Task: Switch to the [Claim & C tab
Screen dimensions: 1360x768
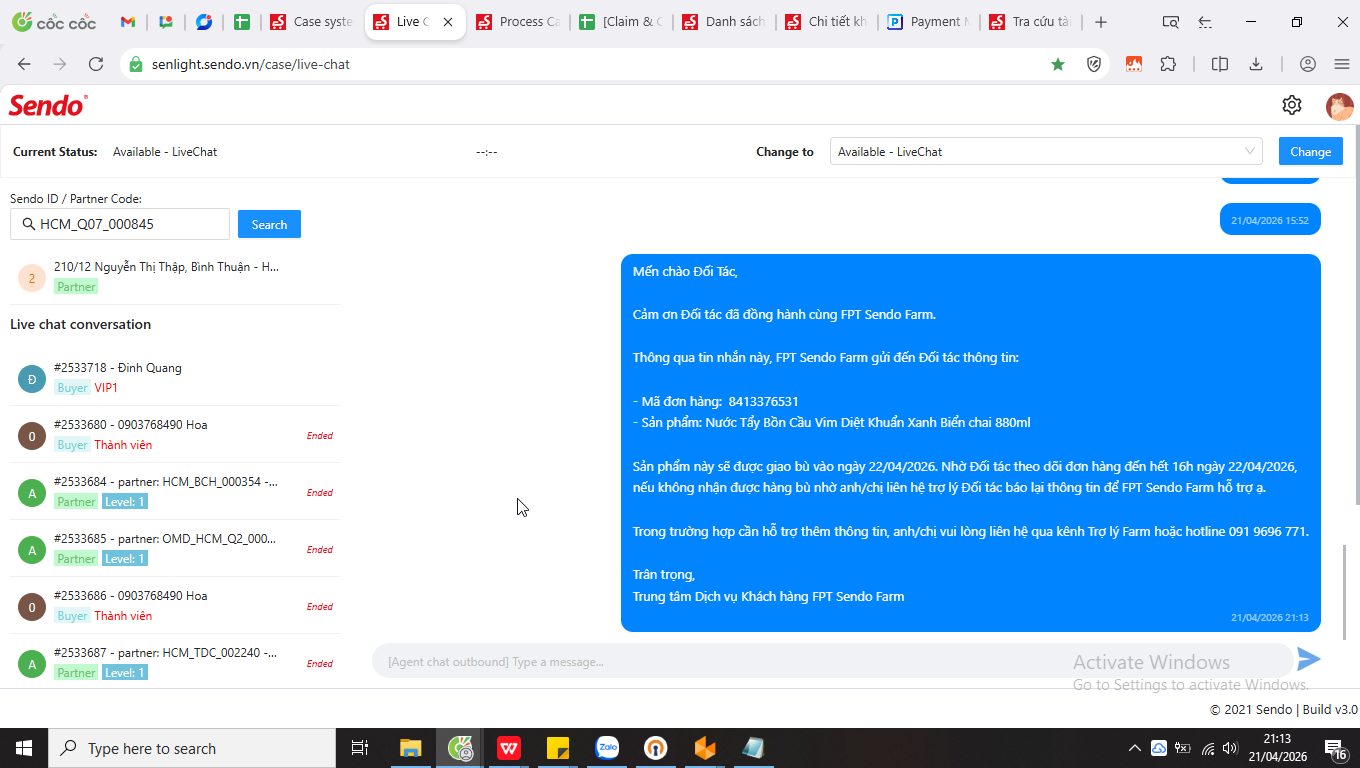Action: [x=621, y=22]
